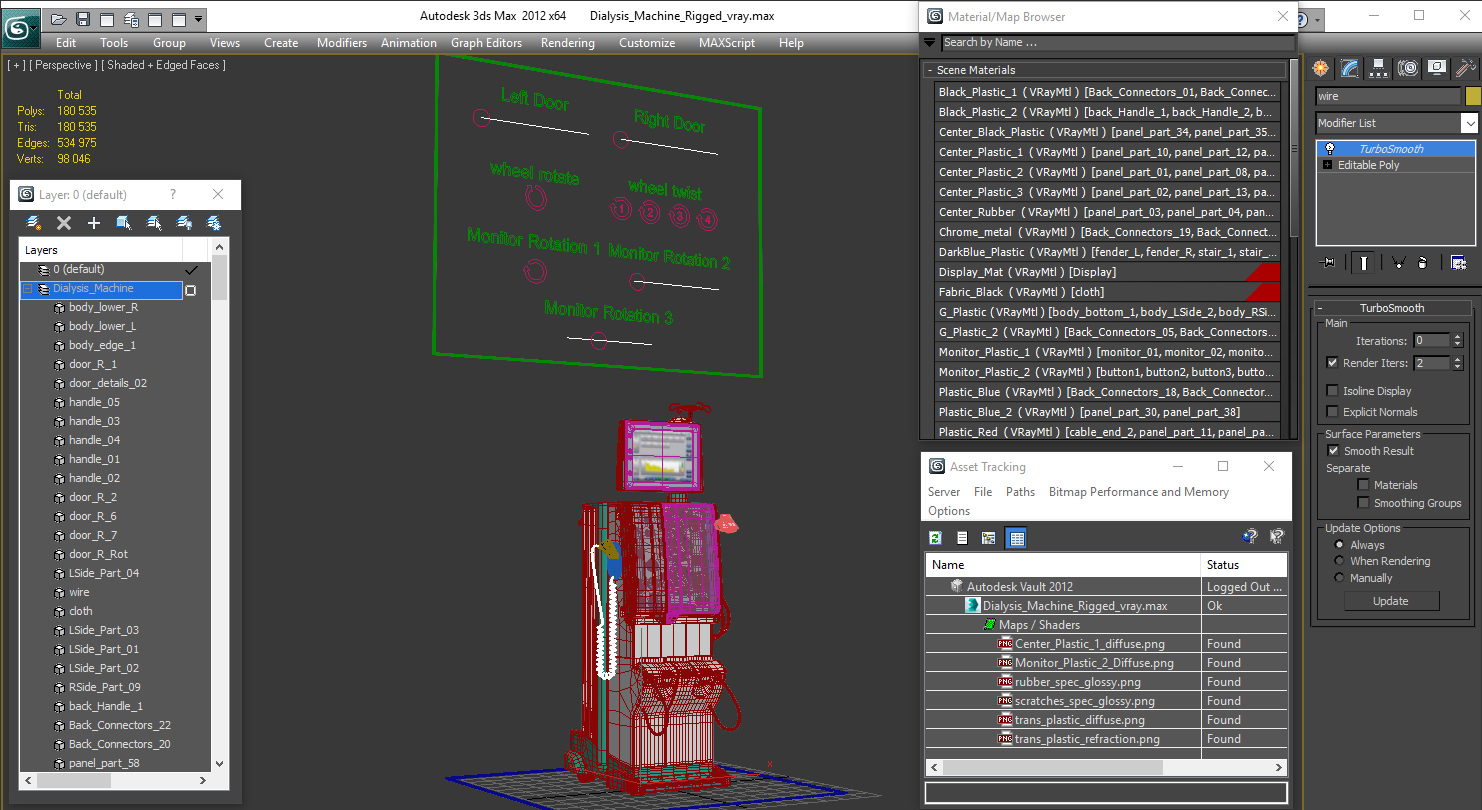Delete highlighted empty layers X icon
The width and height of the screenshot is (1482, 810).
coord(64,223)
